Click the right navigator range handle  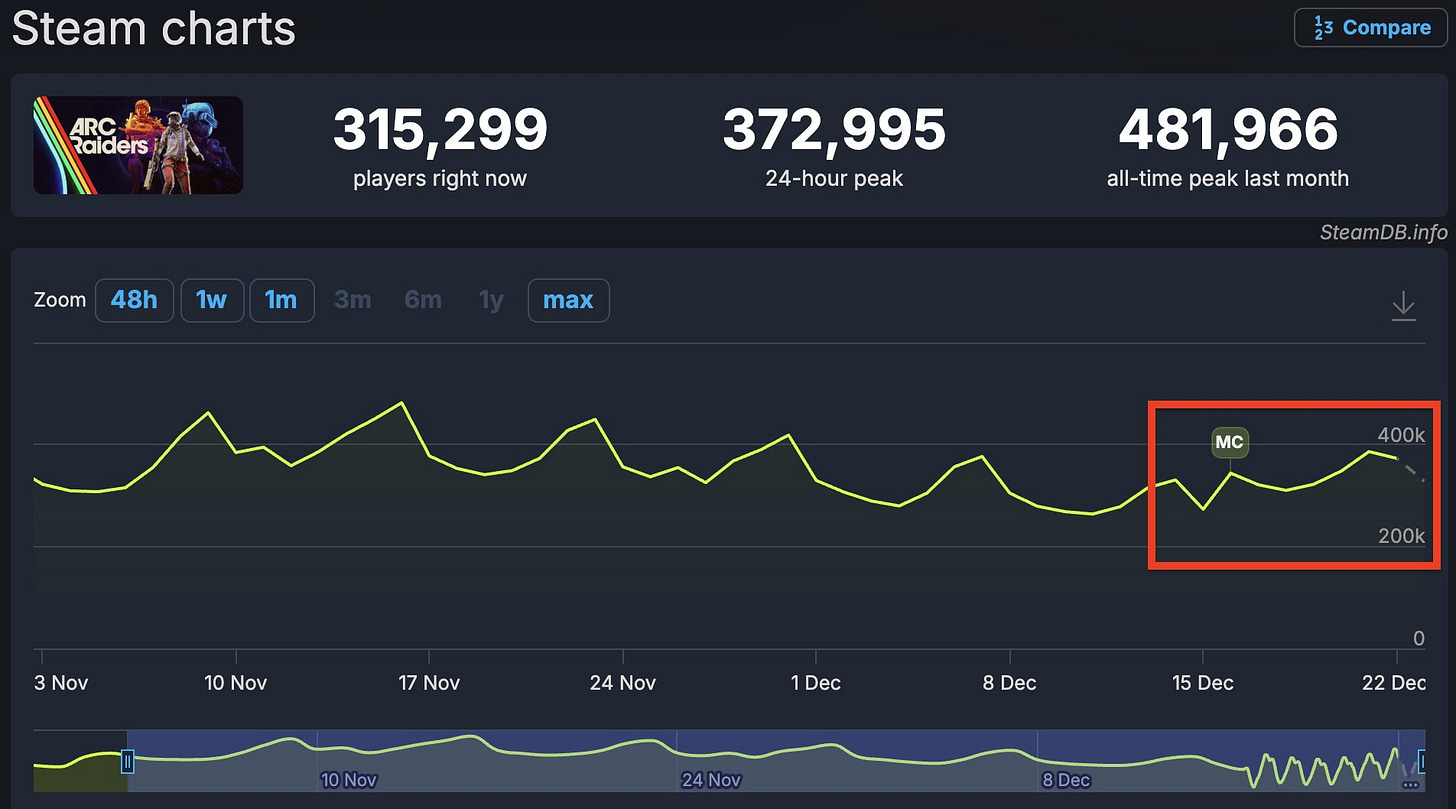[1422, 763]
